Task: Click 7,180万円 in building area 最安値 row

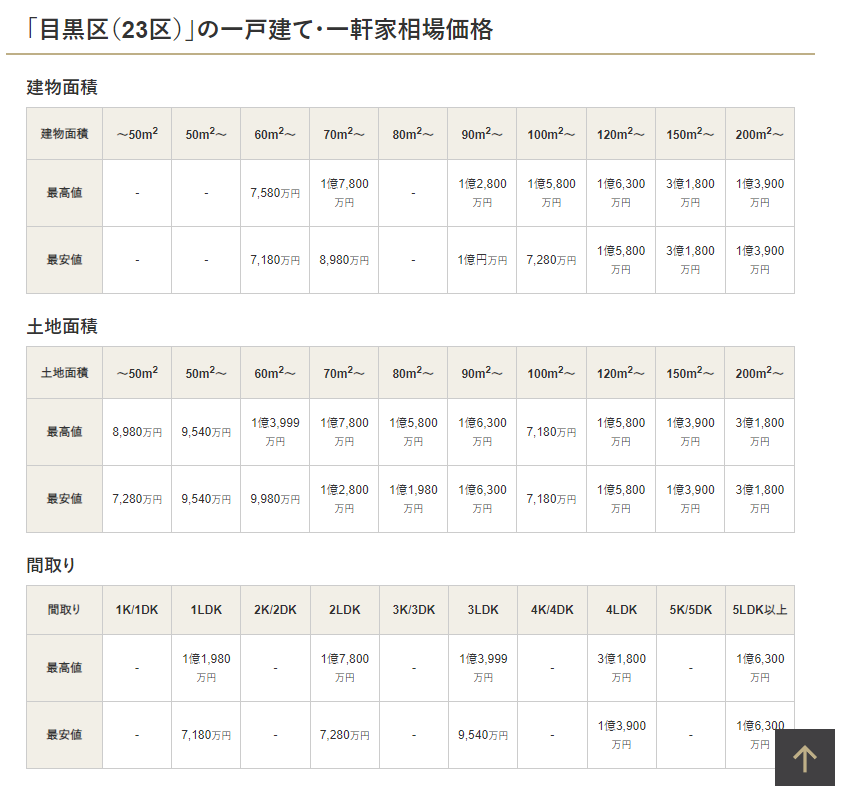Action: click(275, 260)
